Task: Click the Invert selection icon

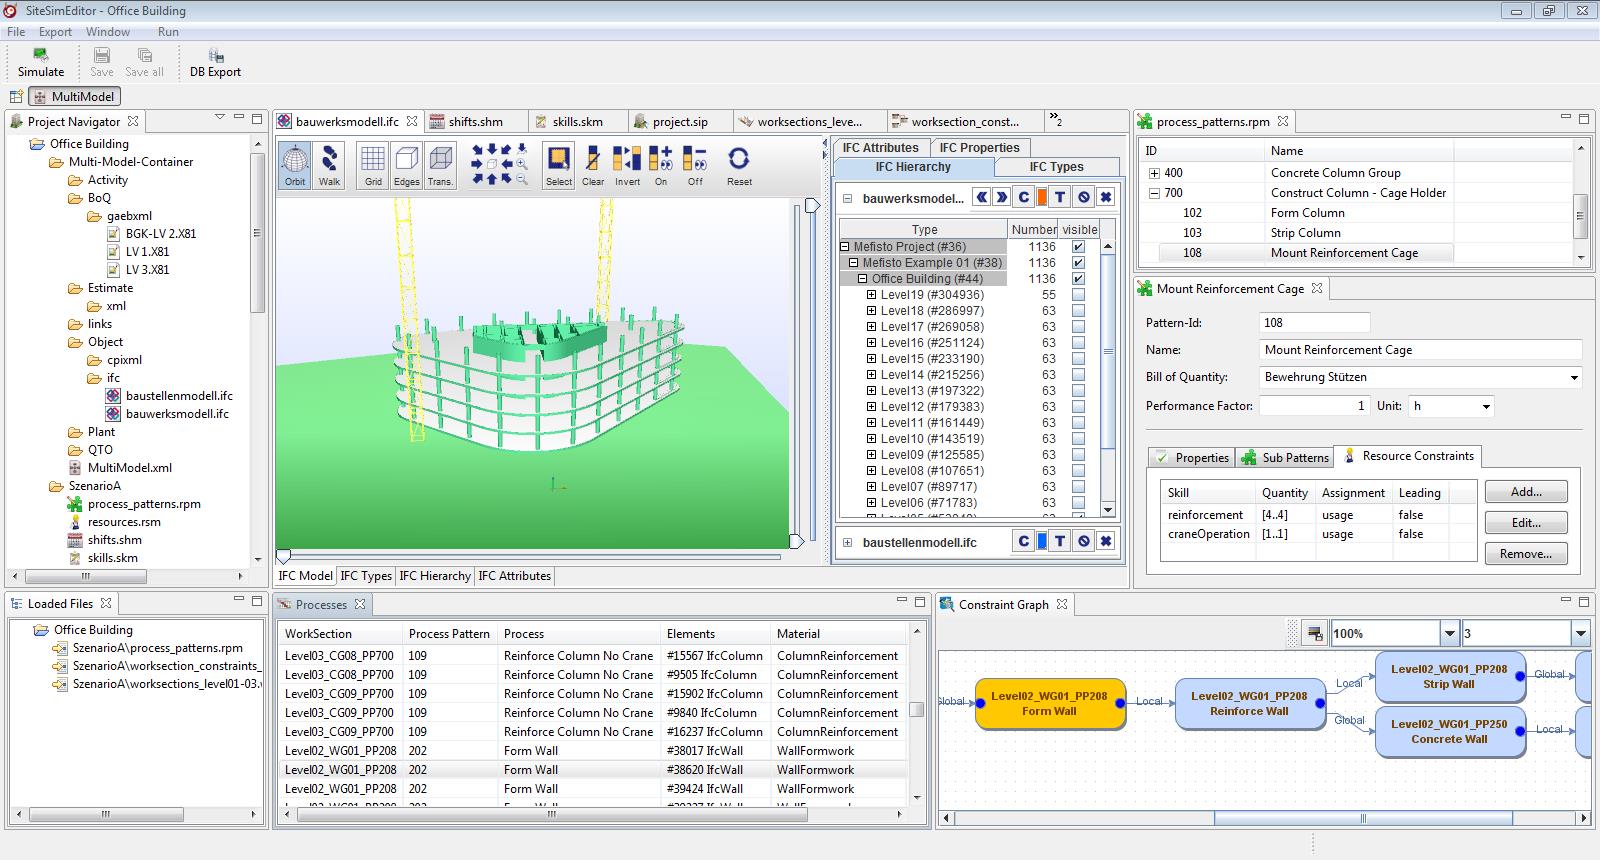Action: click(627, 165)
